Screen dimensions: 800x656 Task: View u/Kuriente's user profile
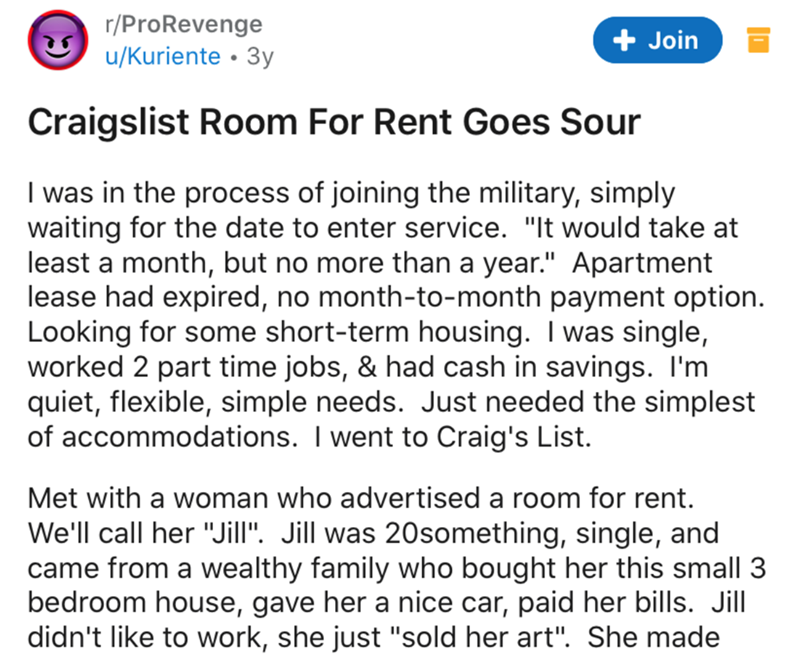point(163,56)
